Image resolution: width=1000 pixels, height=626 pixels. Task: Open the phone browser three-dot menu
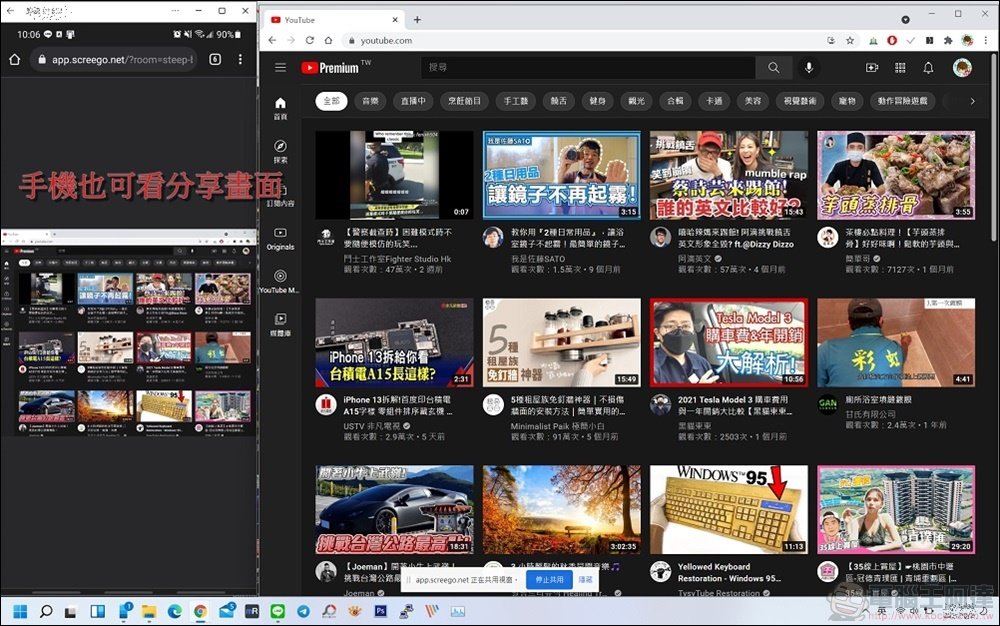point(240,59)
